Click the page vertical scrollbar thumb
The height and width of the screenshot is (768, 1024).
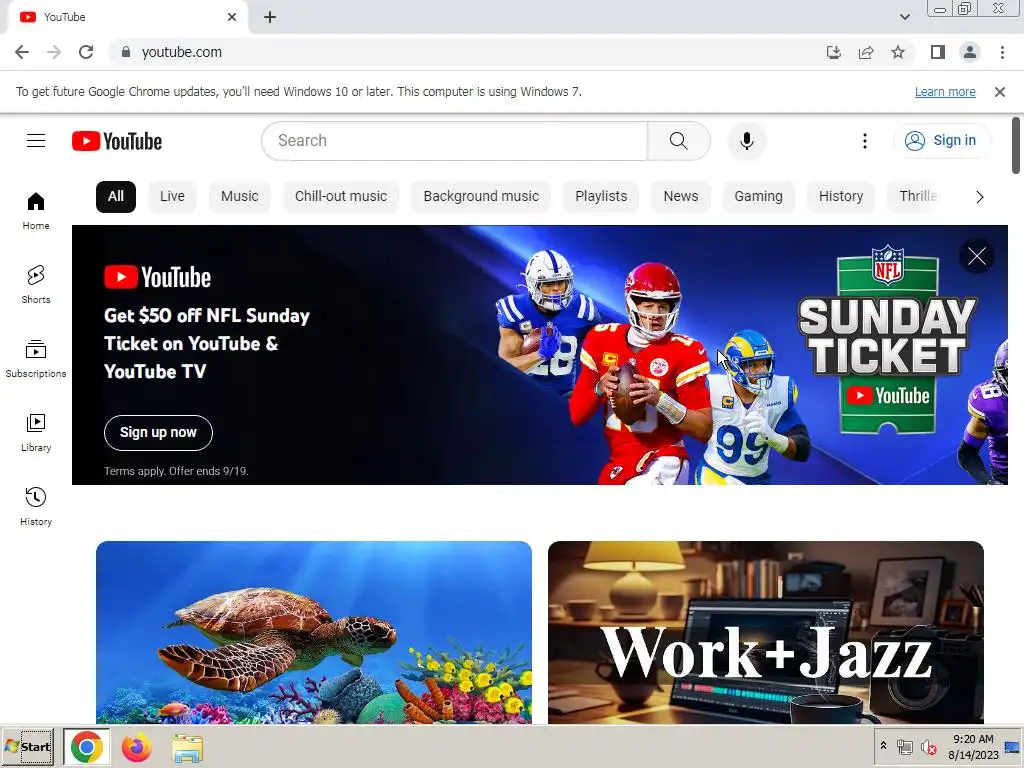pos(1016,146)
